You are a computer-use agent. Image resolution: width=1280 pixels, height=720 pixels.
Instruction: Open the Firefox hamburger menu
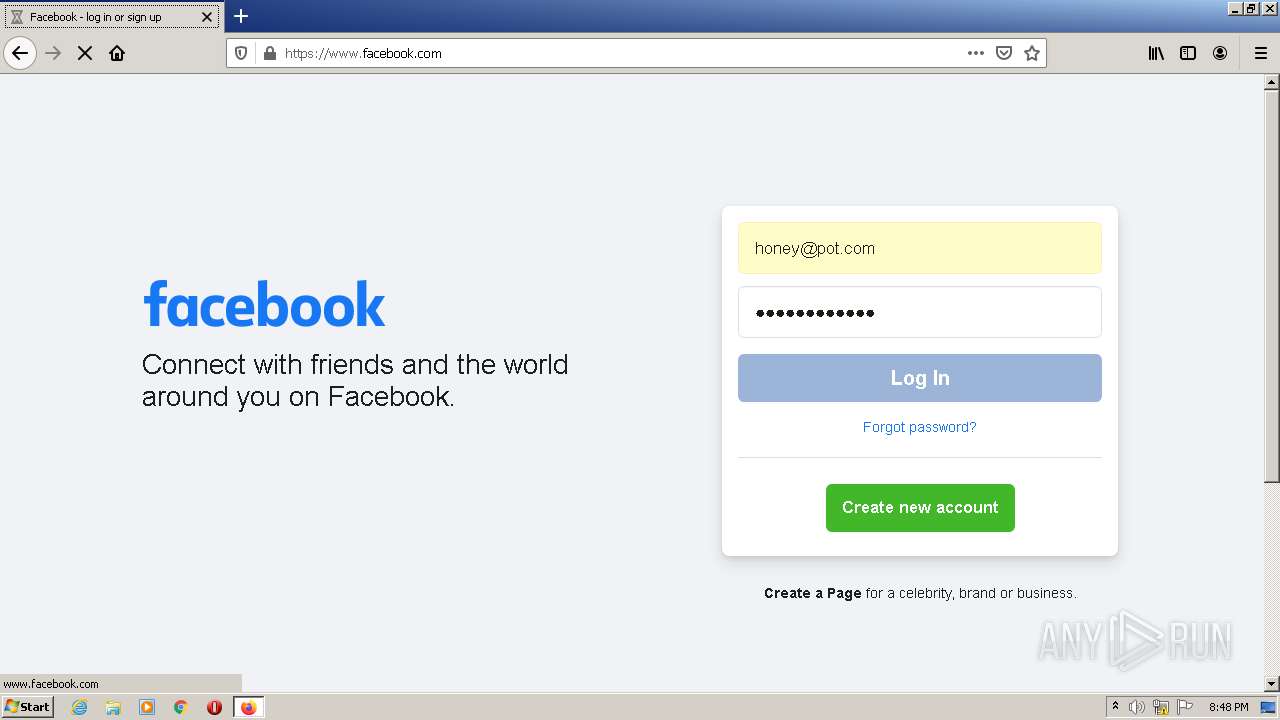(1260, 53)
